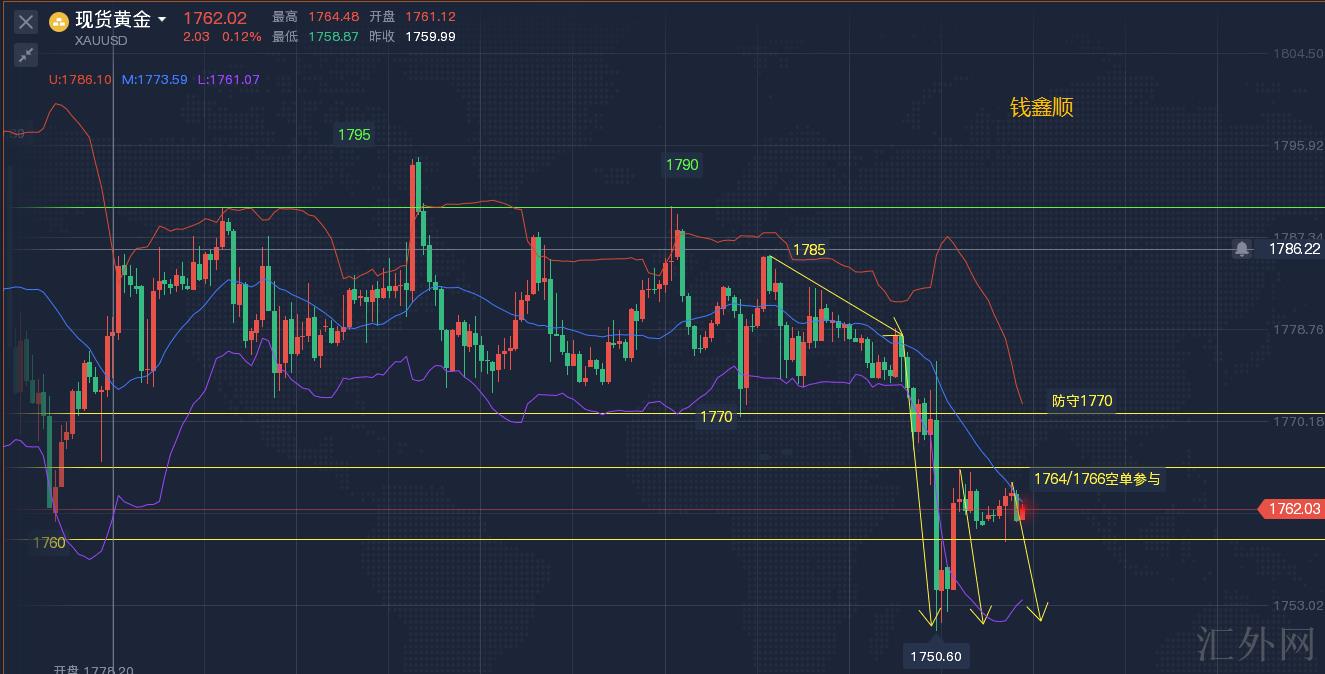1325x674 pixels.
Task: Select the green 1795 peak label
Action: tap(354, 135)
